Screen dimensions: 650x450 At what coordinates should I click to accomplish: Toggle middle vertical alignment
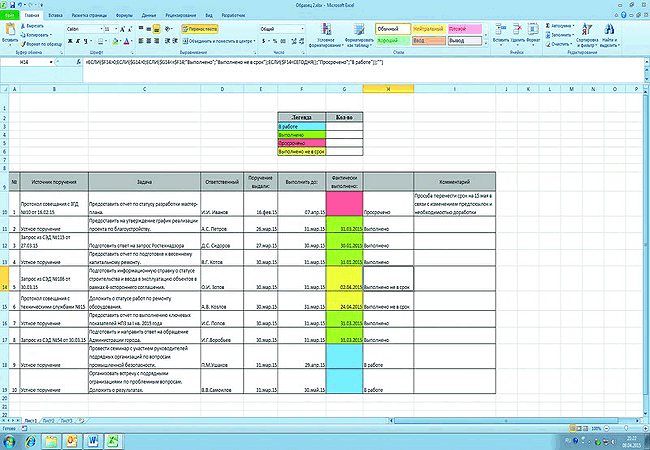tap(149, 29)
